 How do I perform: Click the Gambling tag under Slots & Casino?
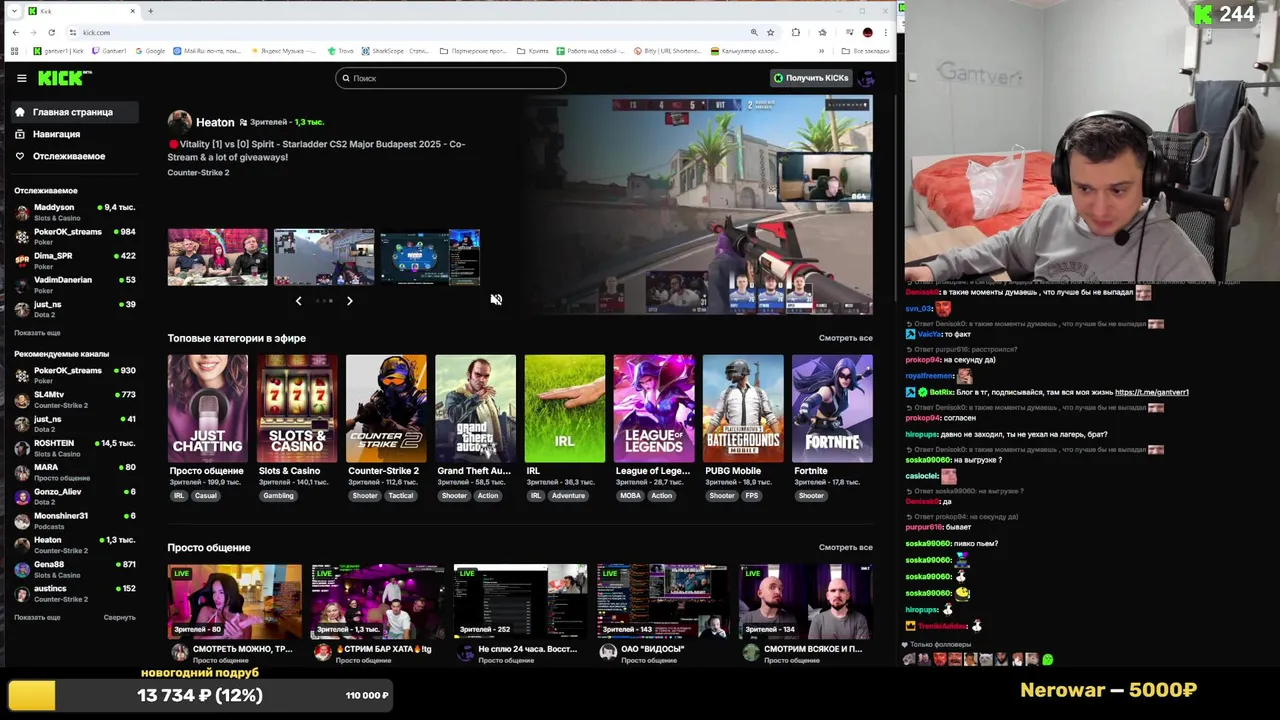pyautogui.click(x=278, y=496)
